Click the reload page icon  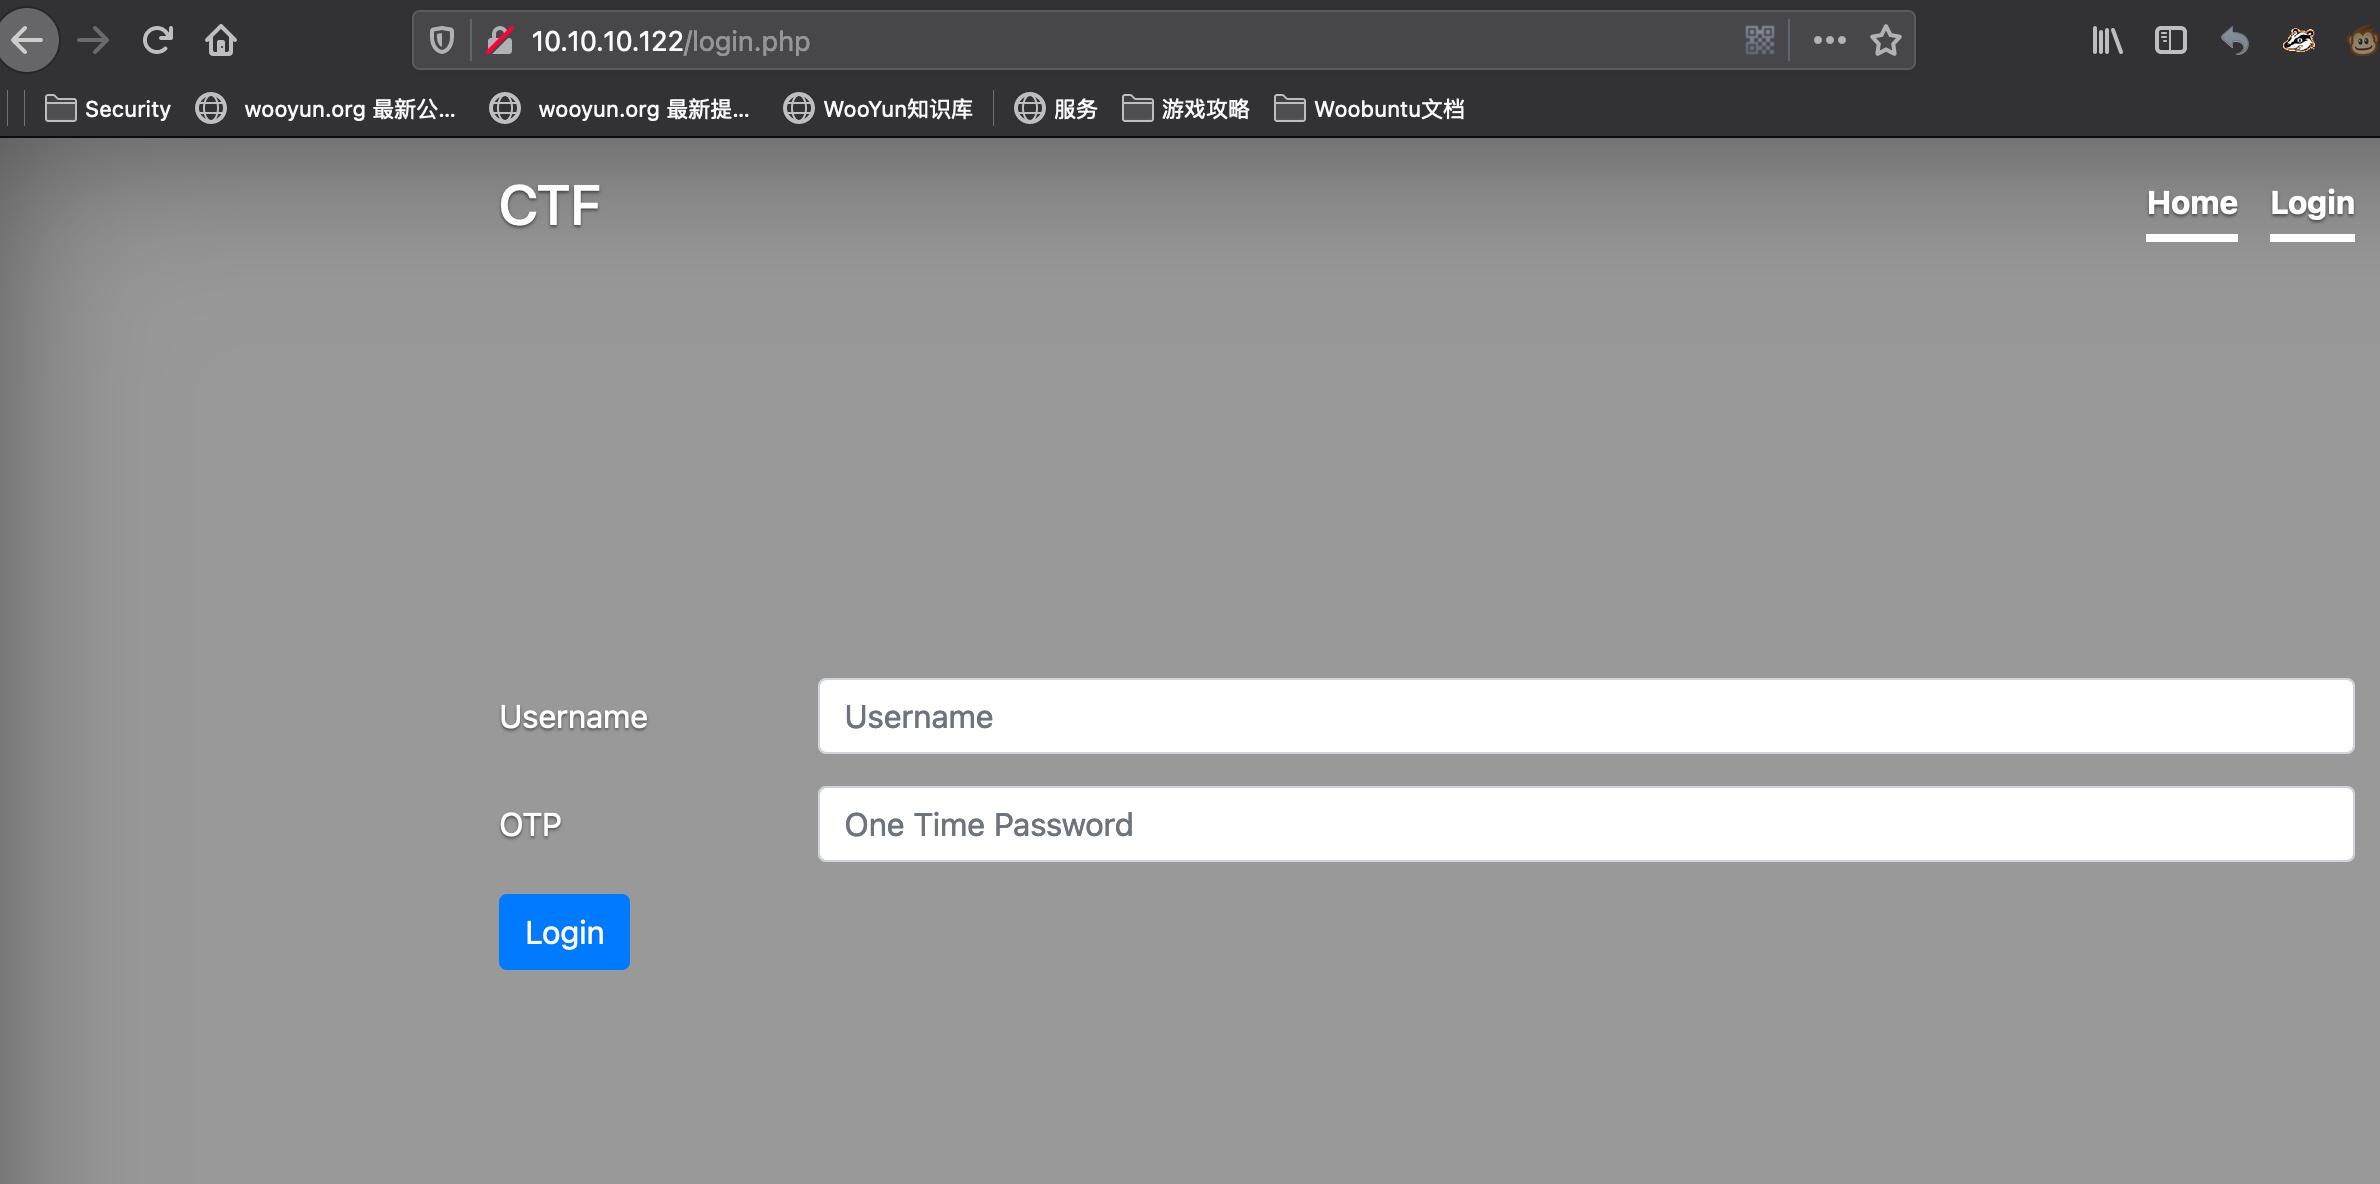click(x=157, y=40)
